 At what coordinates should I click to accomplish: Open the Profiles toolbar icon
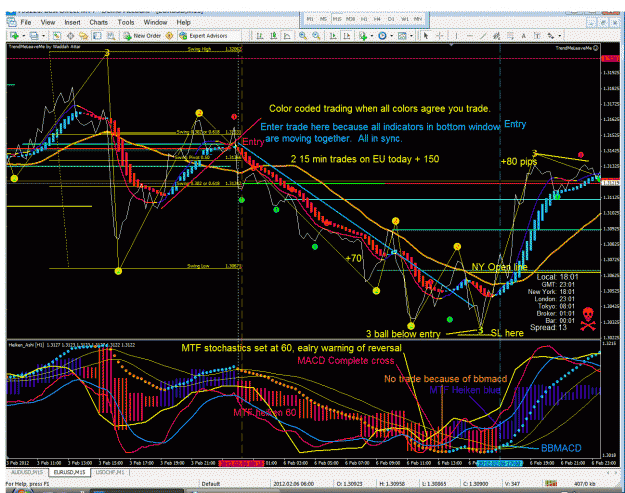(34, 36)
